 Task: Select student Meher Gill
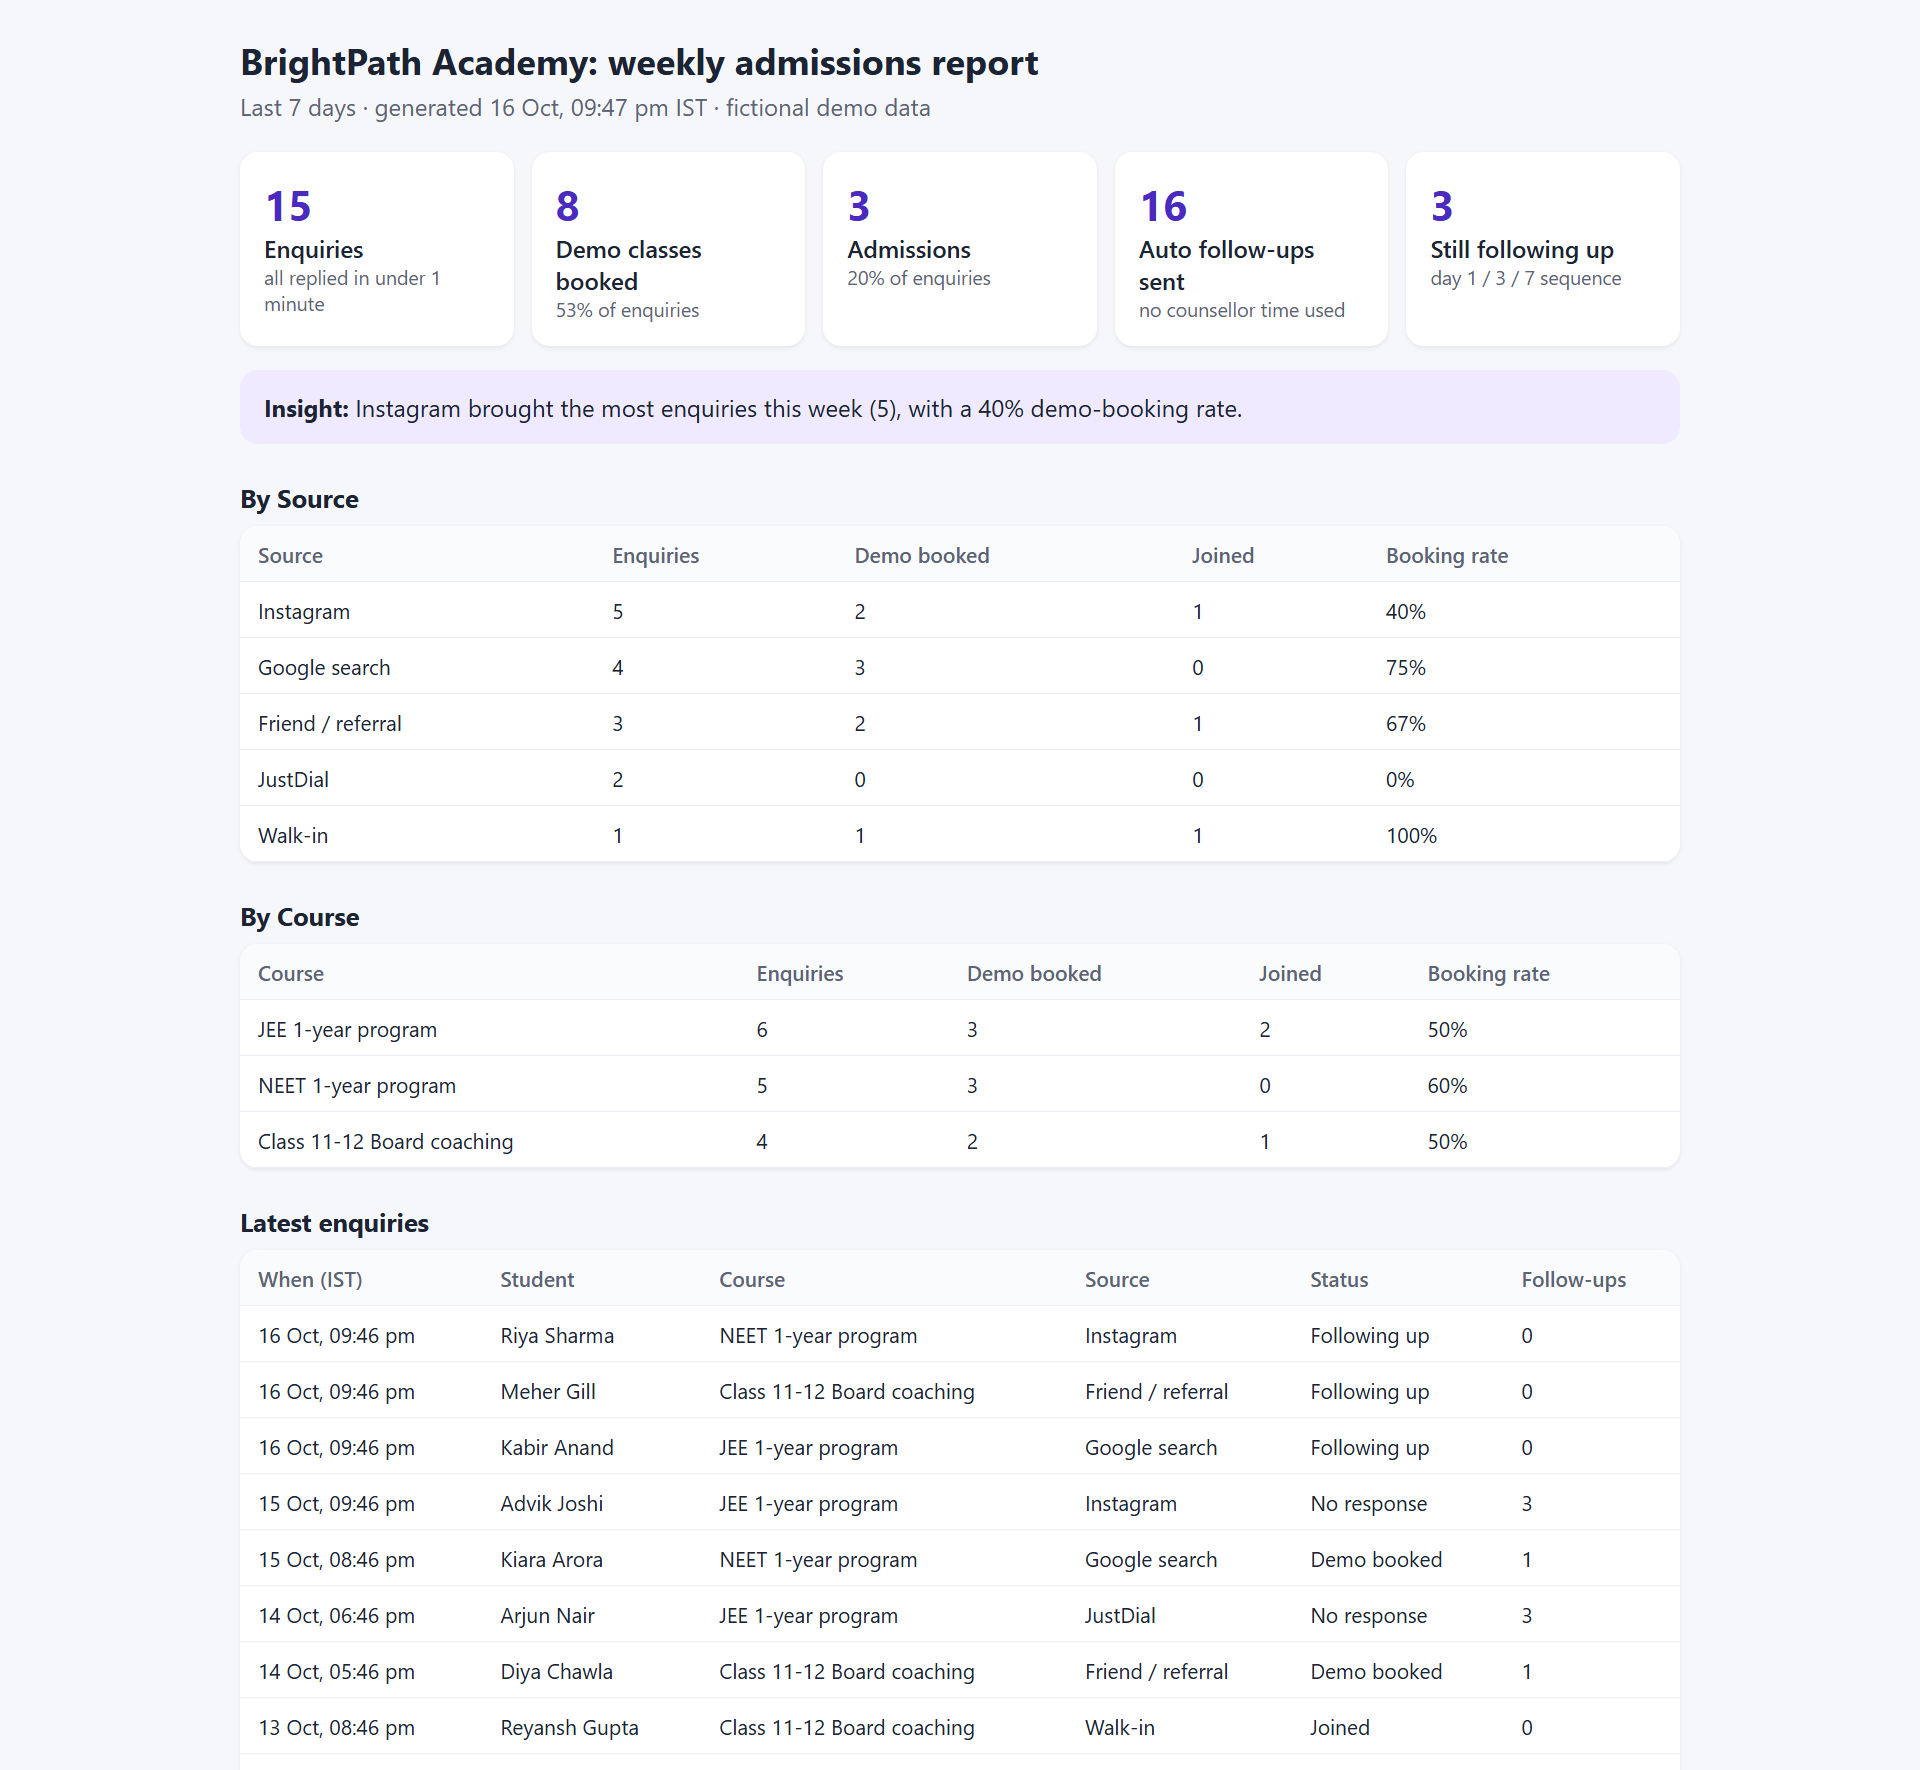[548, 1391]
